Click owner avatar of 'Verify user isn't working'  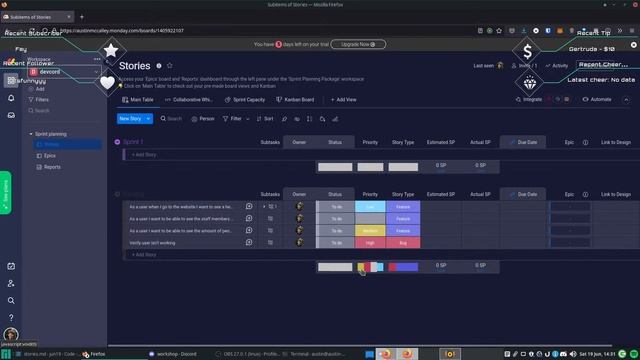pos(299,242)
